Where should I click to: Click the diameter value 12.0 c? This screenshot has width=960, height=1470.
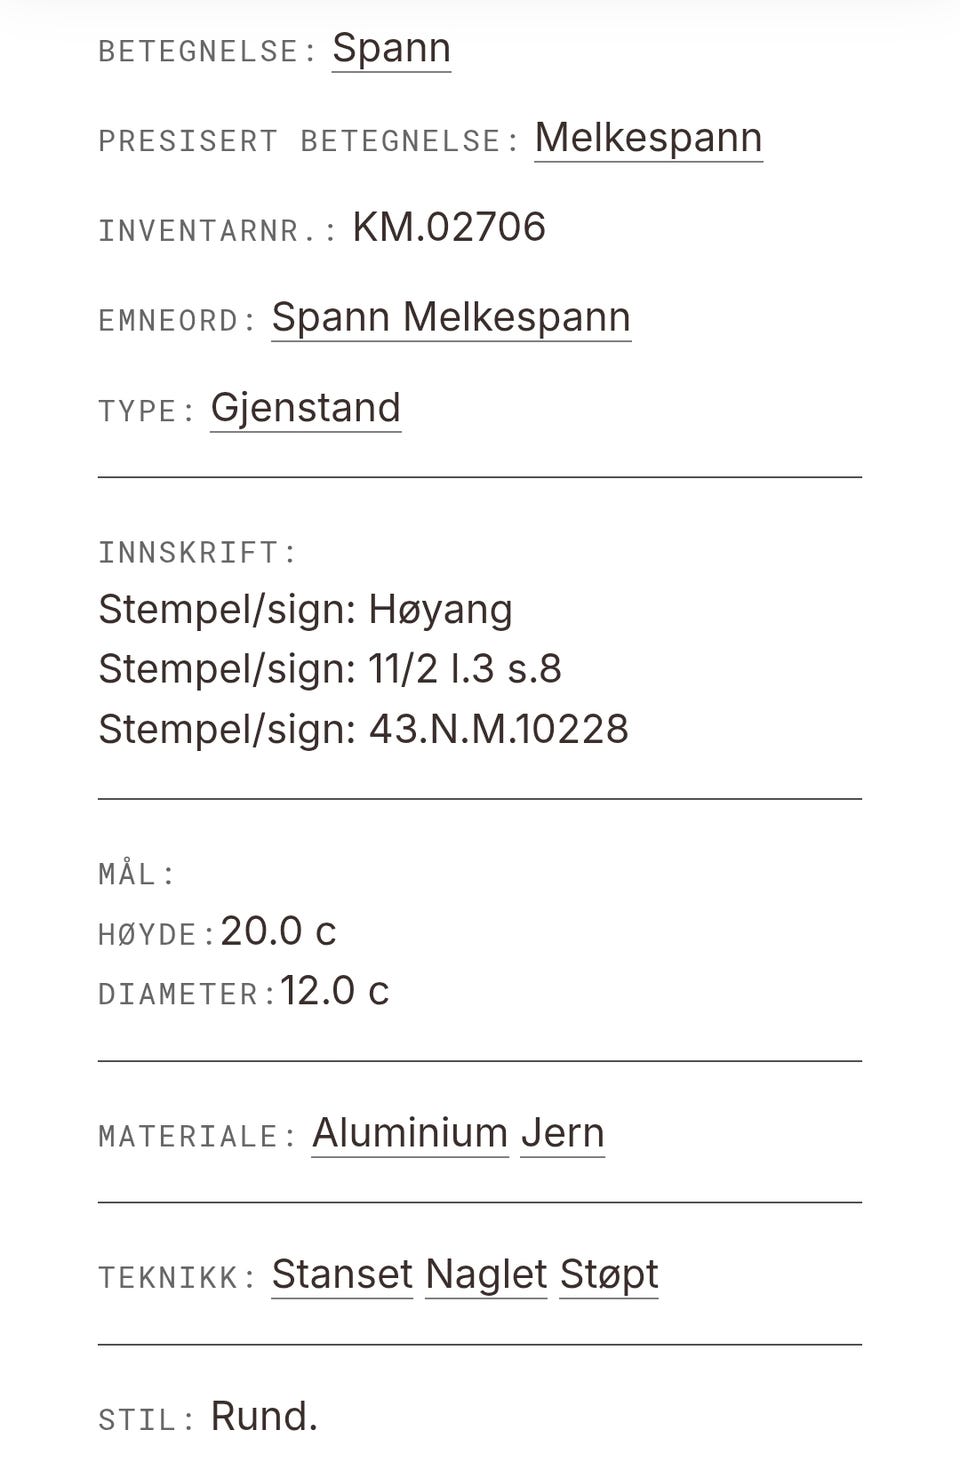coord(334,991)
